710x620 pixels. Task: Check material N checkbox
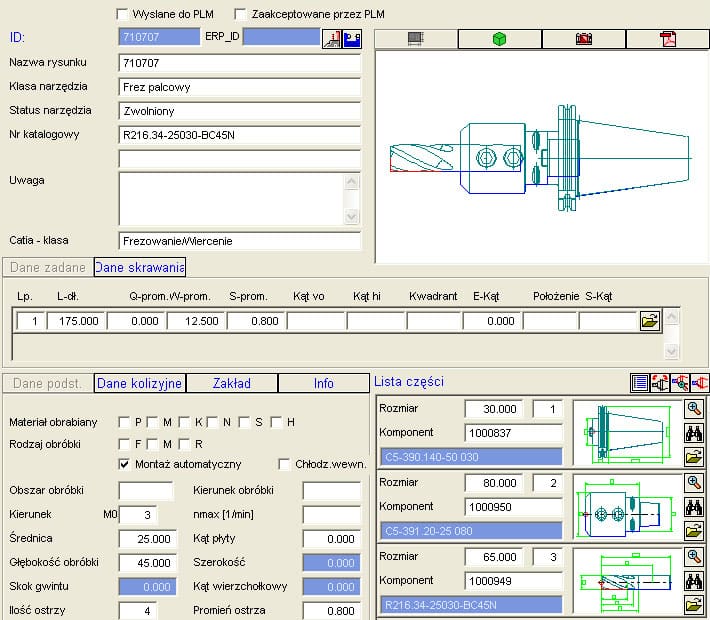212,422
